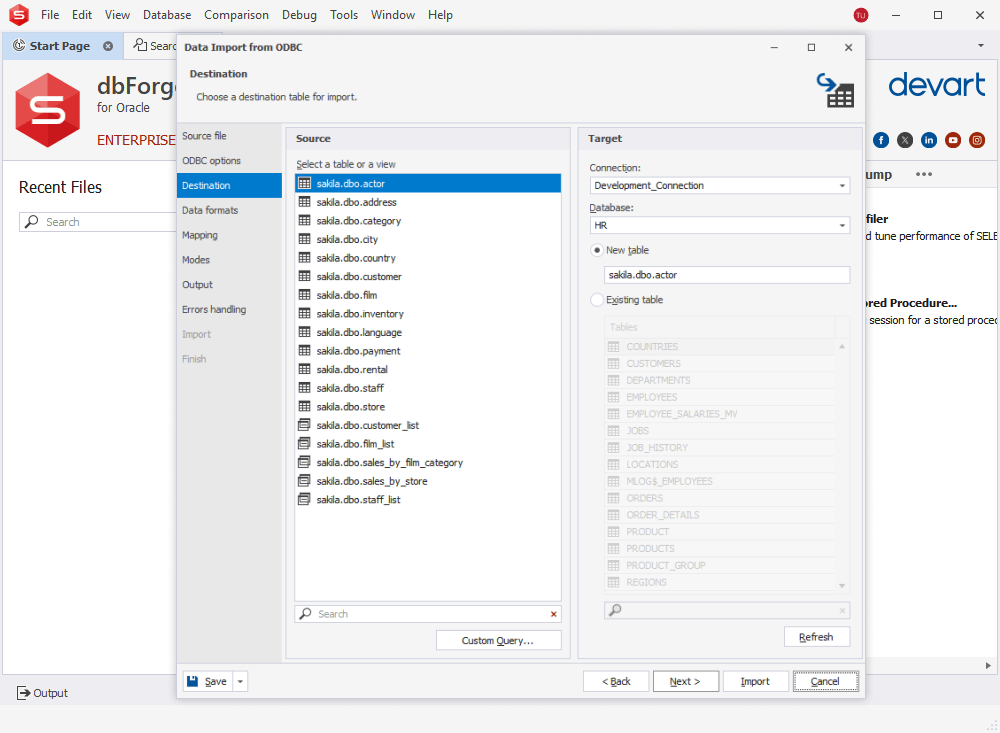The height and width of the screenshot is (733, 1000).
Task: Expand the Database HR dropdown
Action: pyautogui.click(x=842, y=225)
